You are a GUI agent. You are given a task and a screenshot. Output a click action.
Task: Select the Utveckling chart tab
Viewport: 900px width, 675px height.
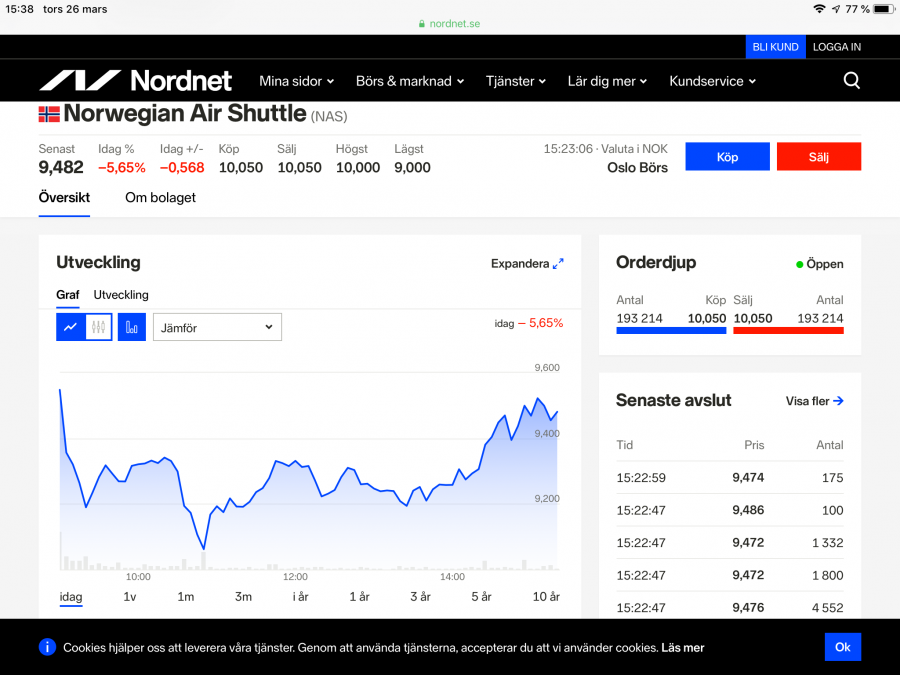121,295
